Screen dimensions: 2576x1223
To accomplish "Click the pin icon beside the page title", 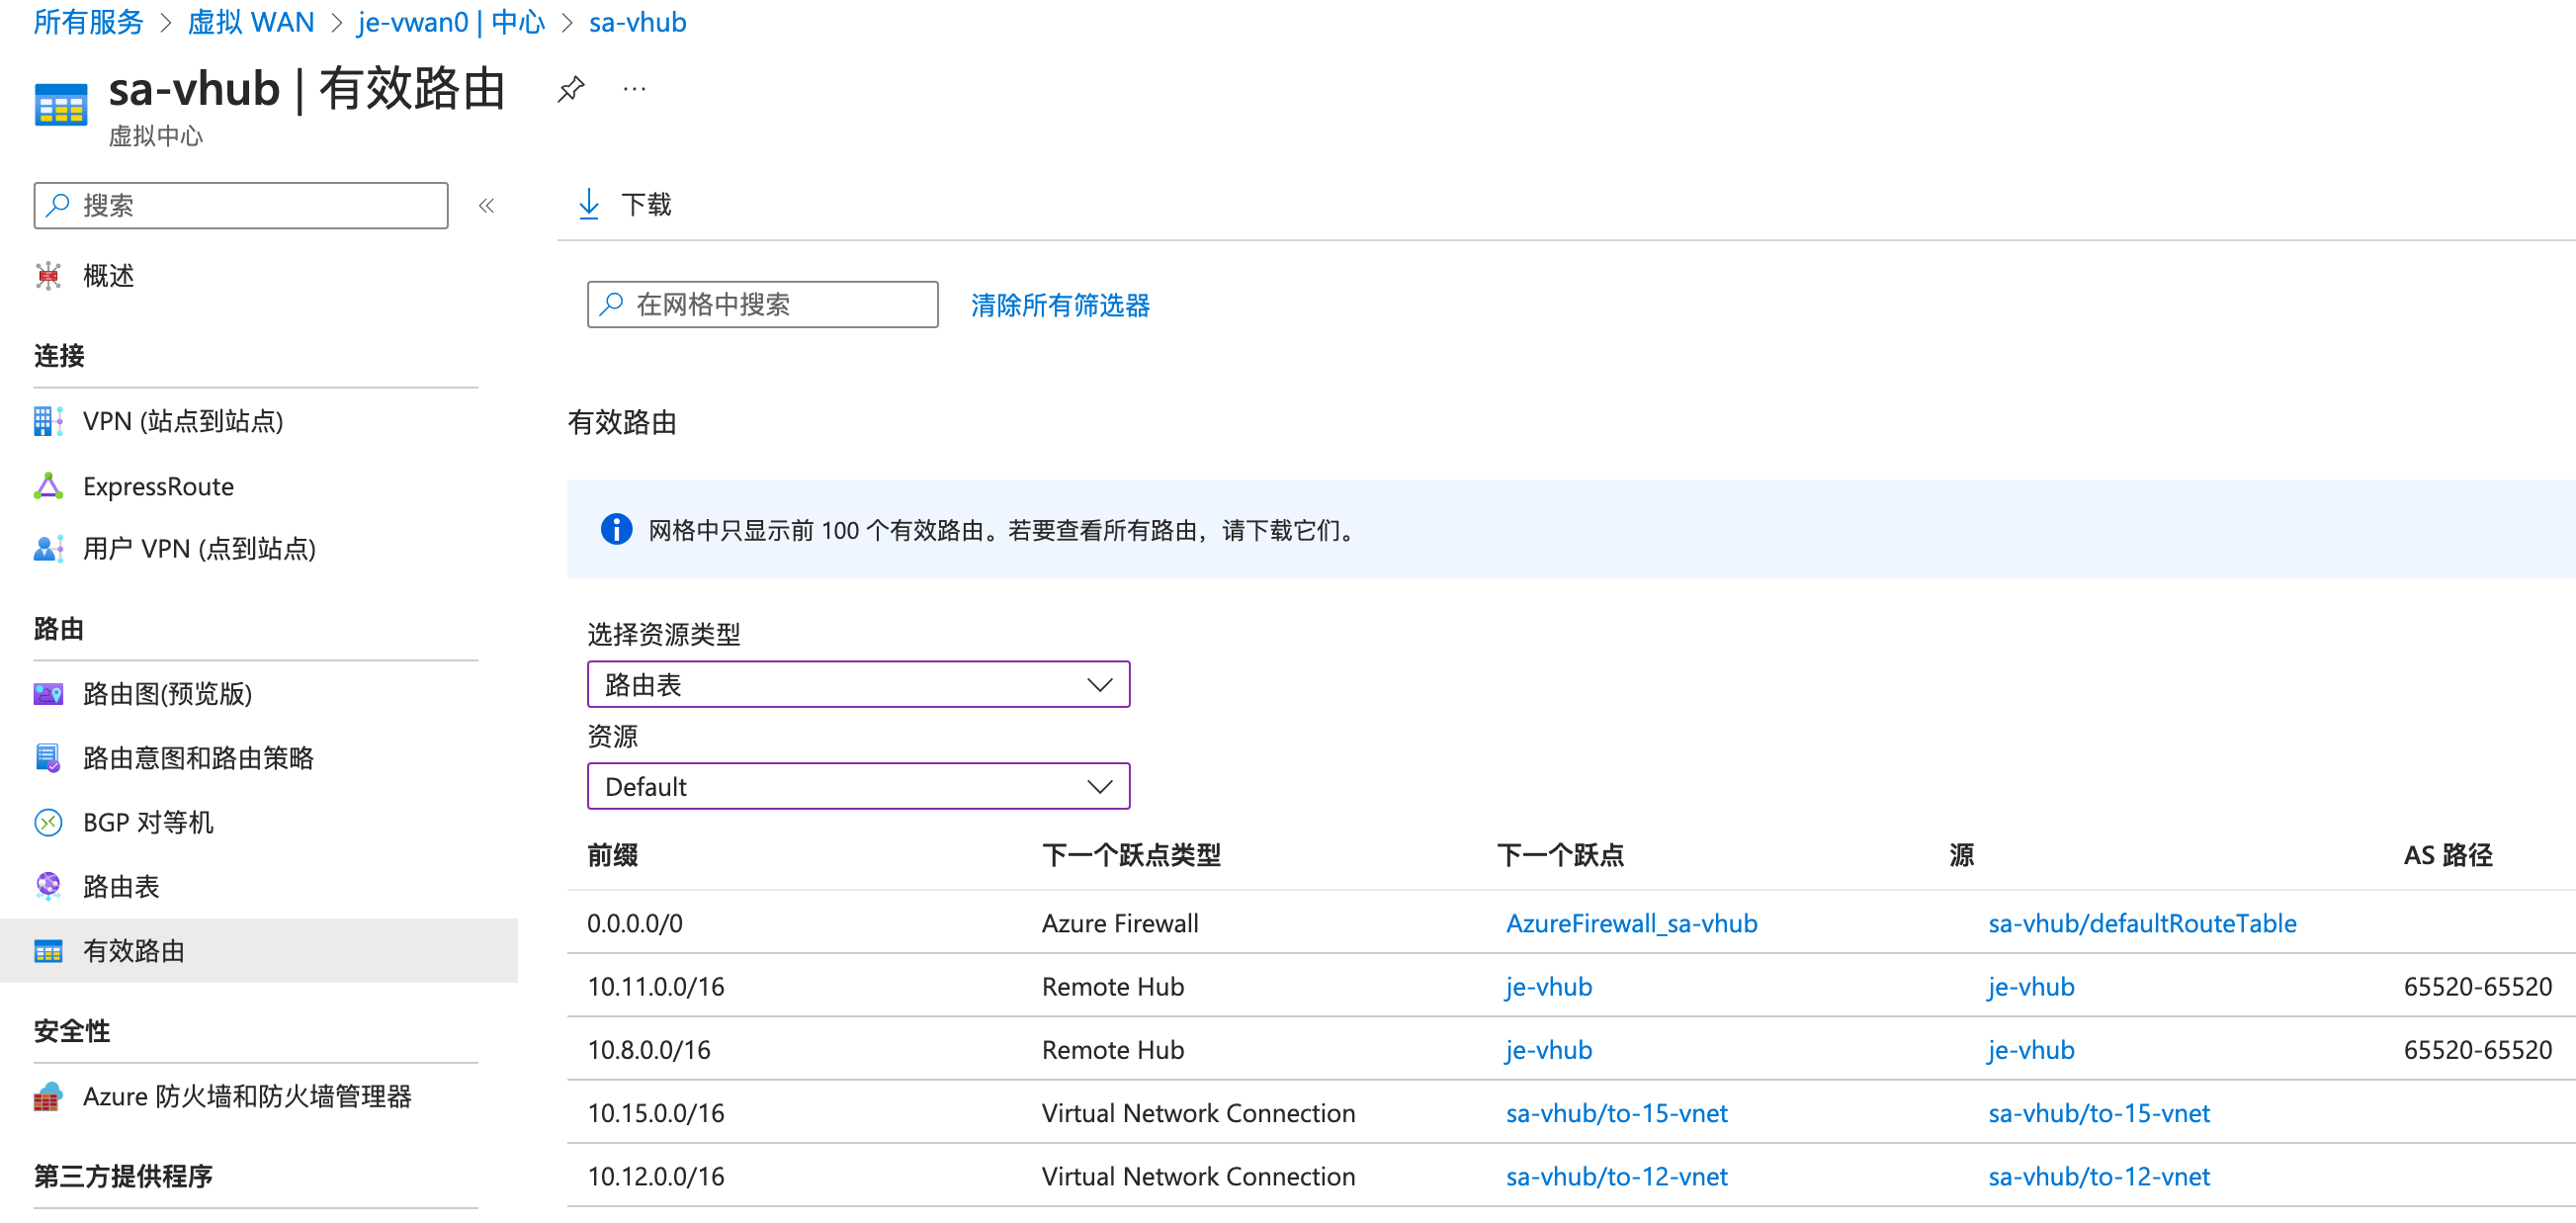I will [x=570, y=90].
